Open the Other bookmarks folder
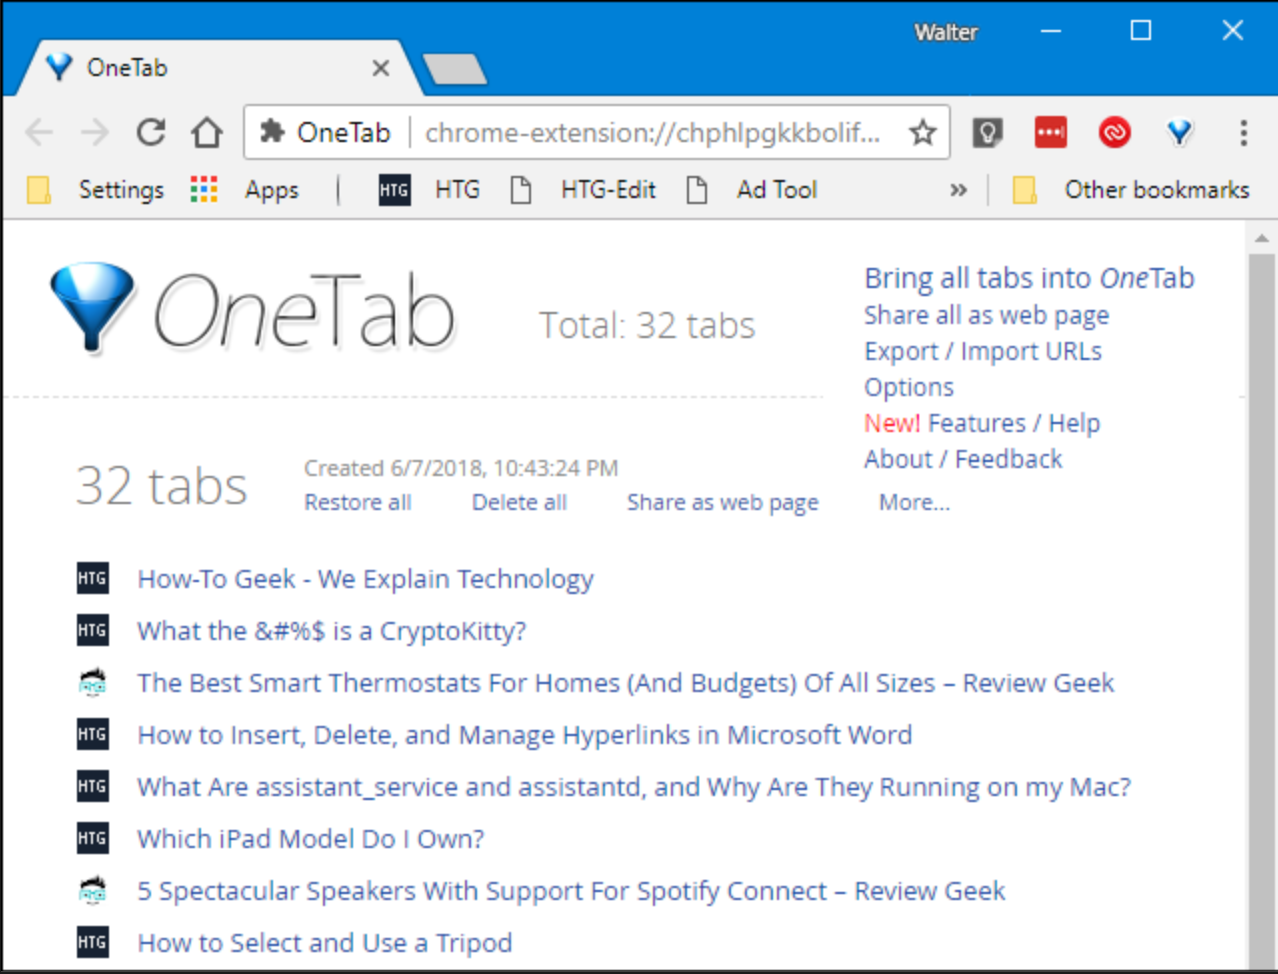The height and width of the screenshot is (974, 1278). (x=1131, y=190)
